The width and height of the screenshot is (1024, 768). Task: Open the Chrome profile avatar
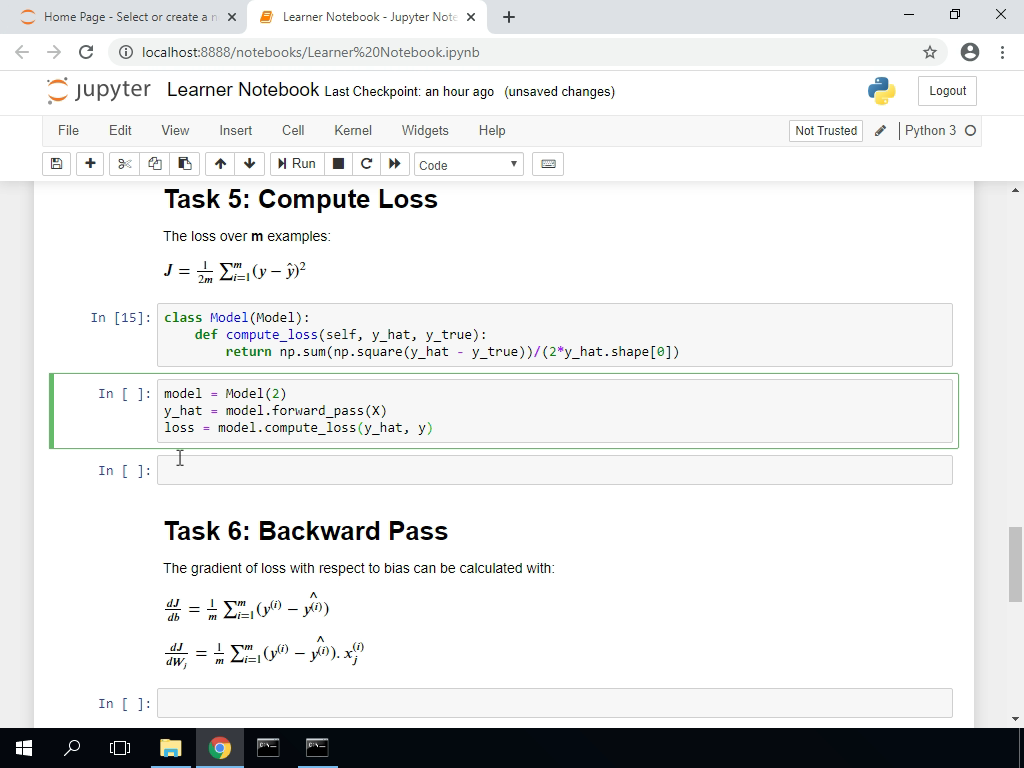(x=970, y=52)
